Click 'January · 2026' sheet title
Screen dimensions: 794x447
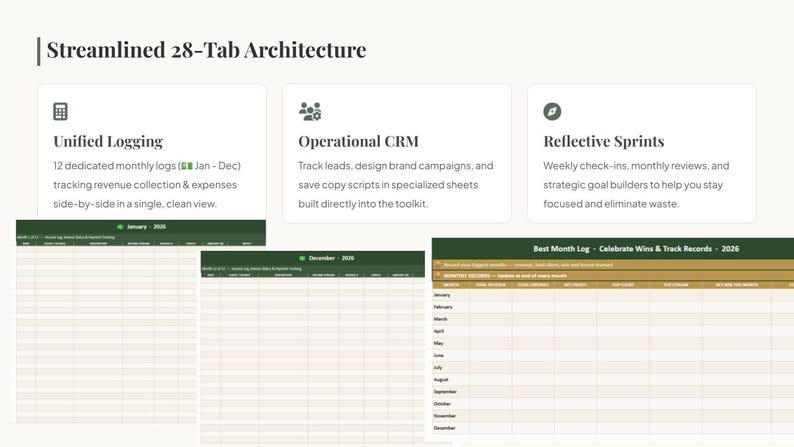[146, 227]
